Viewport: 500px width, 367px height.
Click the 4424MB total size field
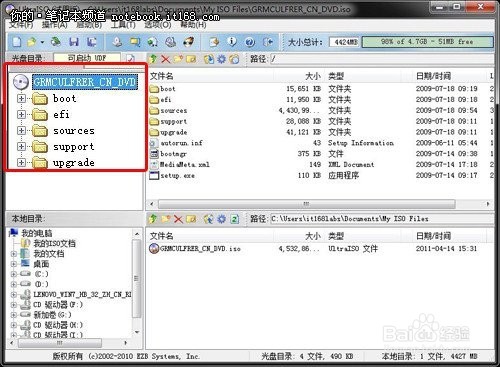pyautogui.click(x=345, y=42)
